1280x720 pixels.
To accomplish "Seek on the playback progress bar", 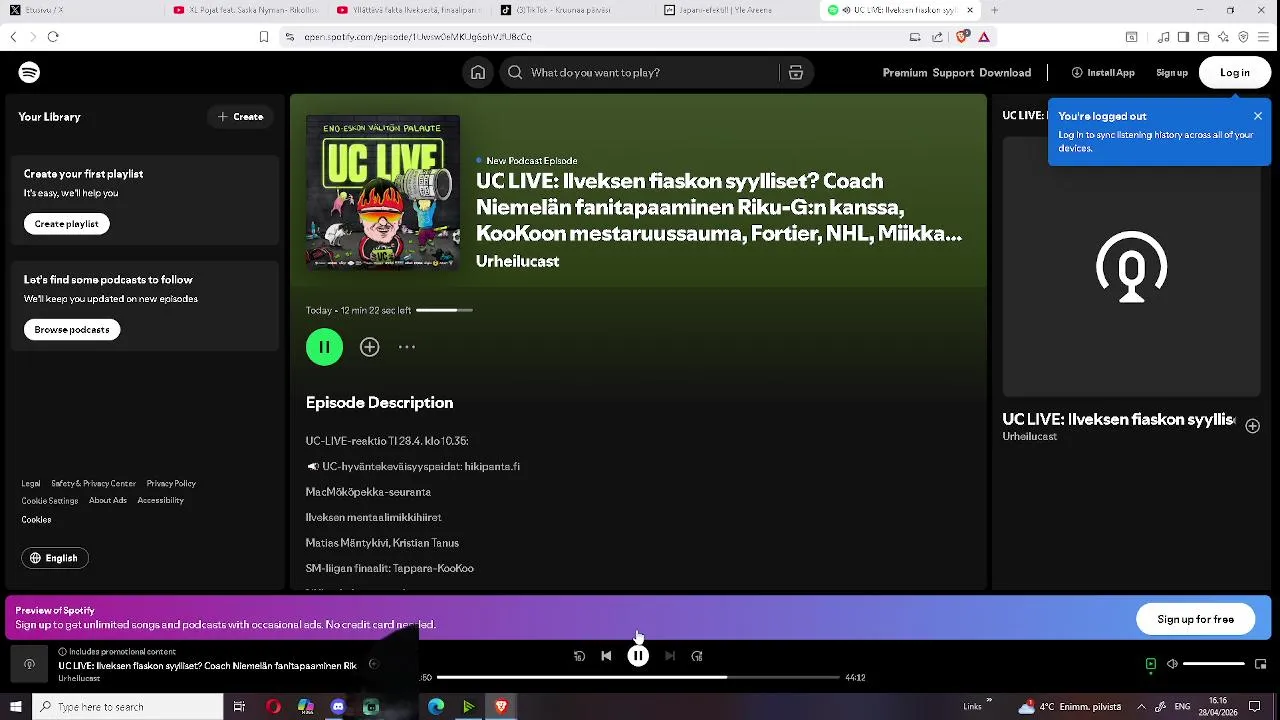I will (638, 677).
